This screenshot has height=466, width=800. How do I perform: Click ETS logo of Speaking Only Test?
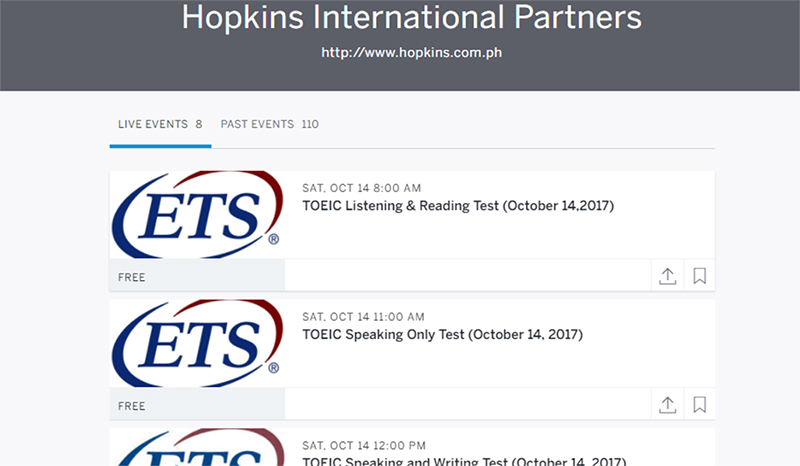coord(197,344)
